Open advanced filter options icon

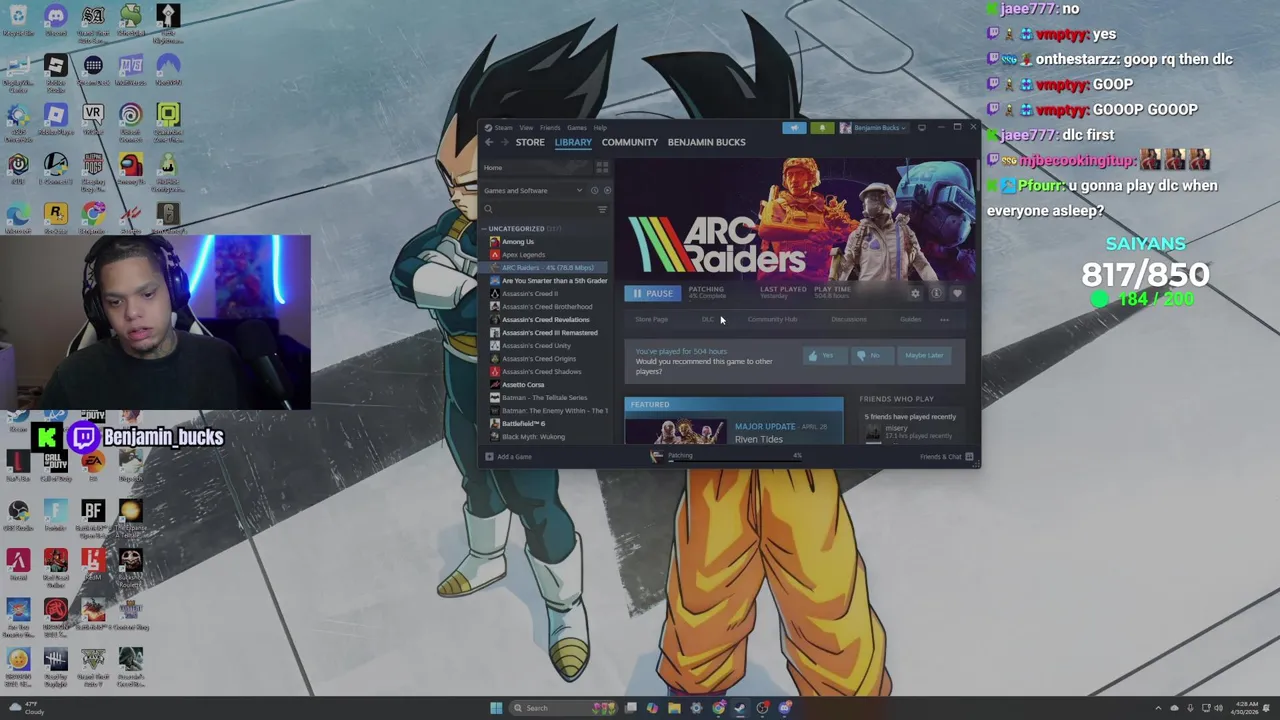(x=602, y=209)
